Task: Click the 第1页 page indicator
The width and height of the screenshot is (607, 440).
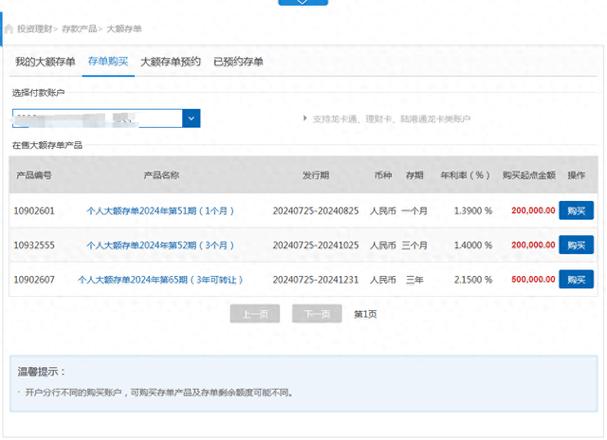Action: [x=365, y=314]
